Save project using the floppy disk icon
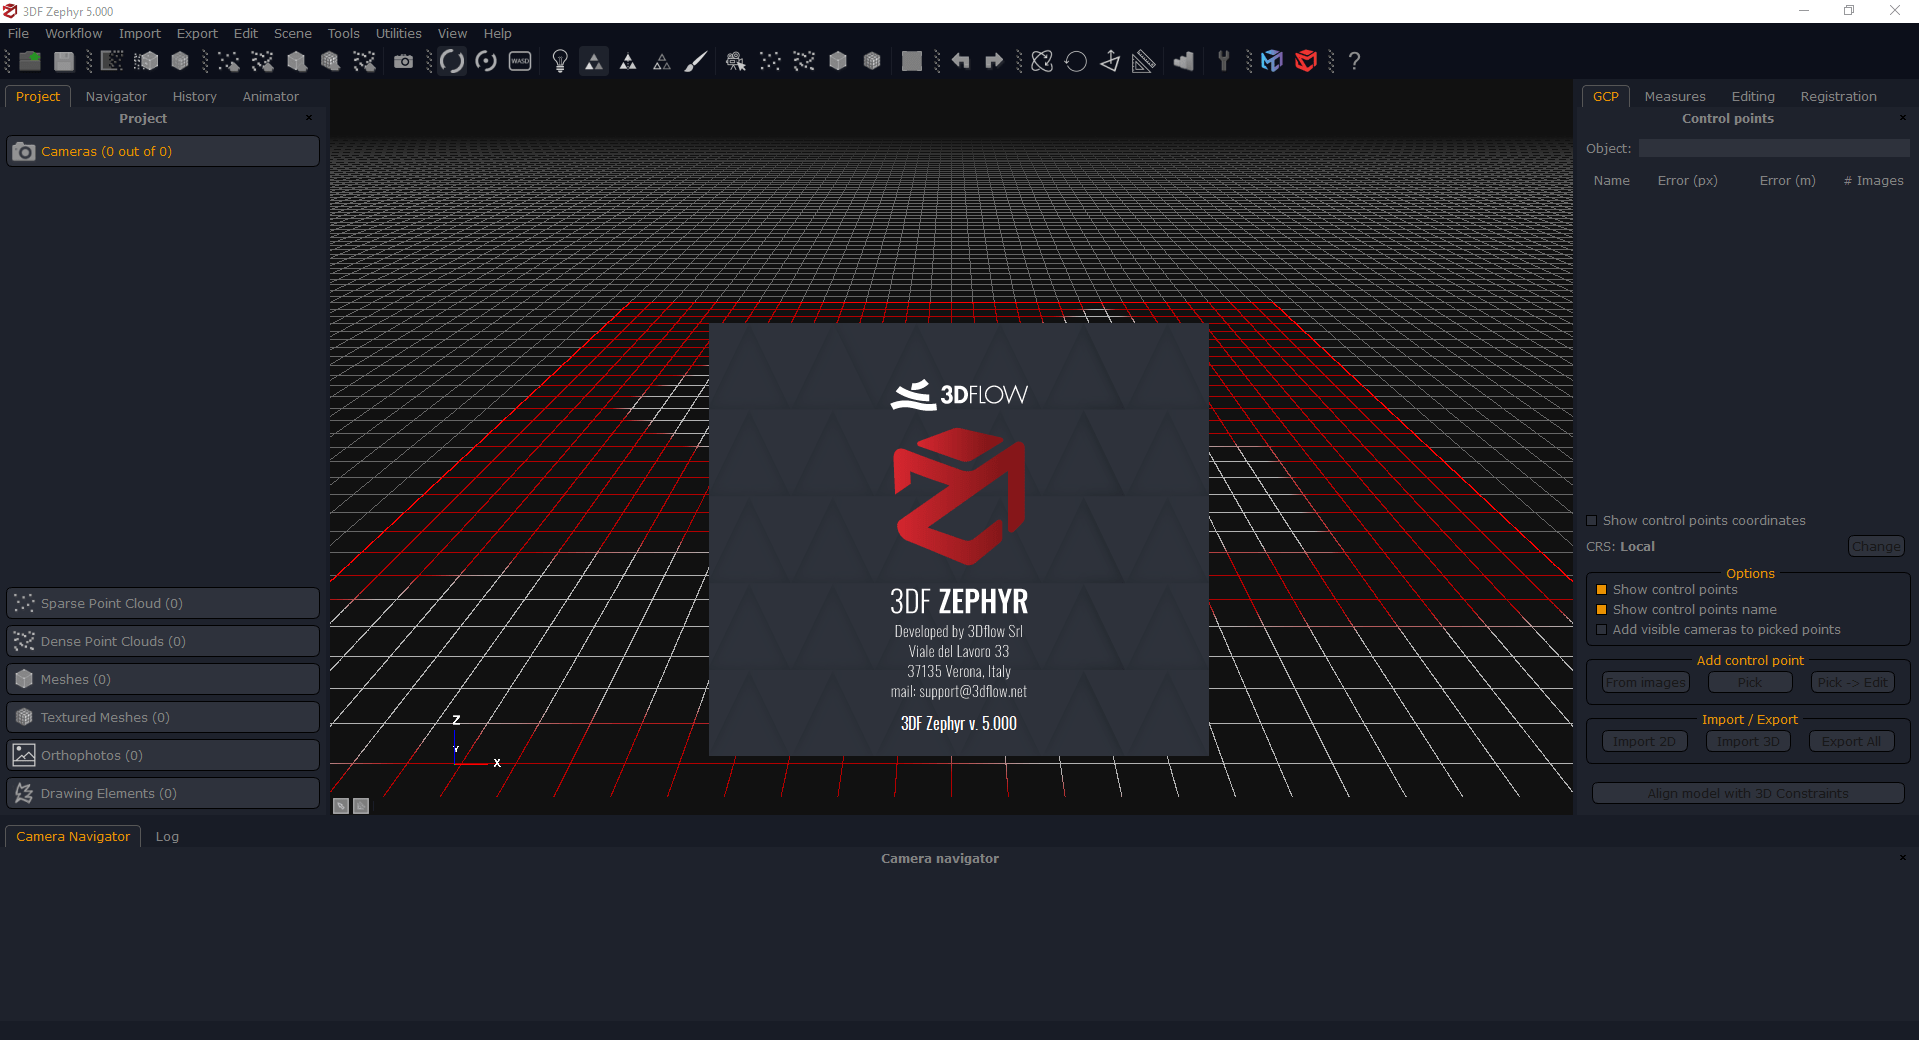 click(x=64, y=61)
